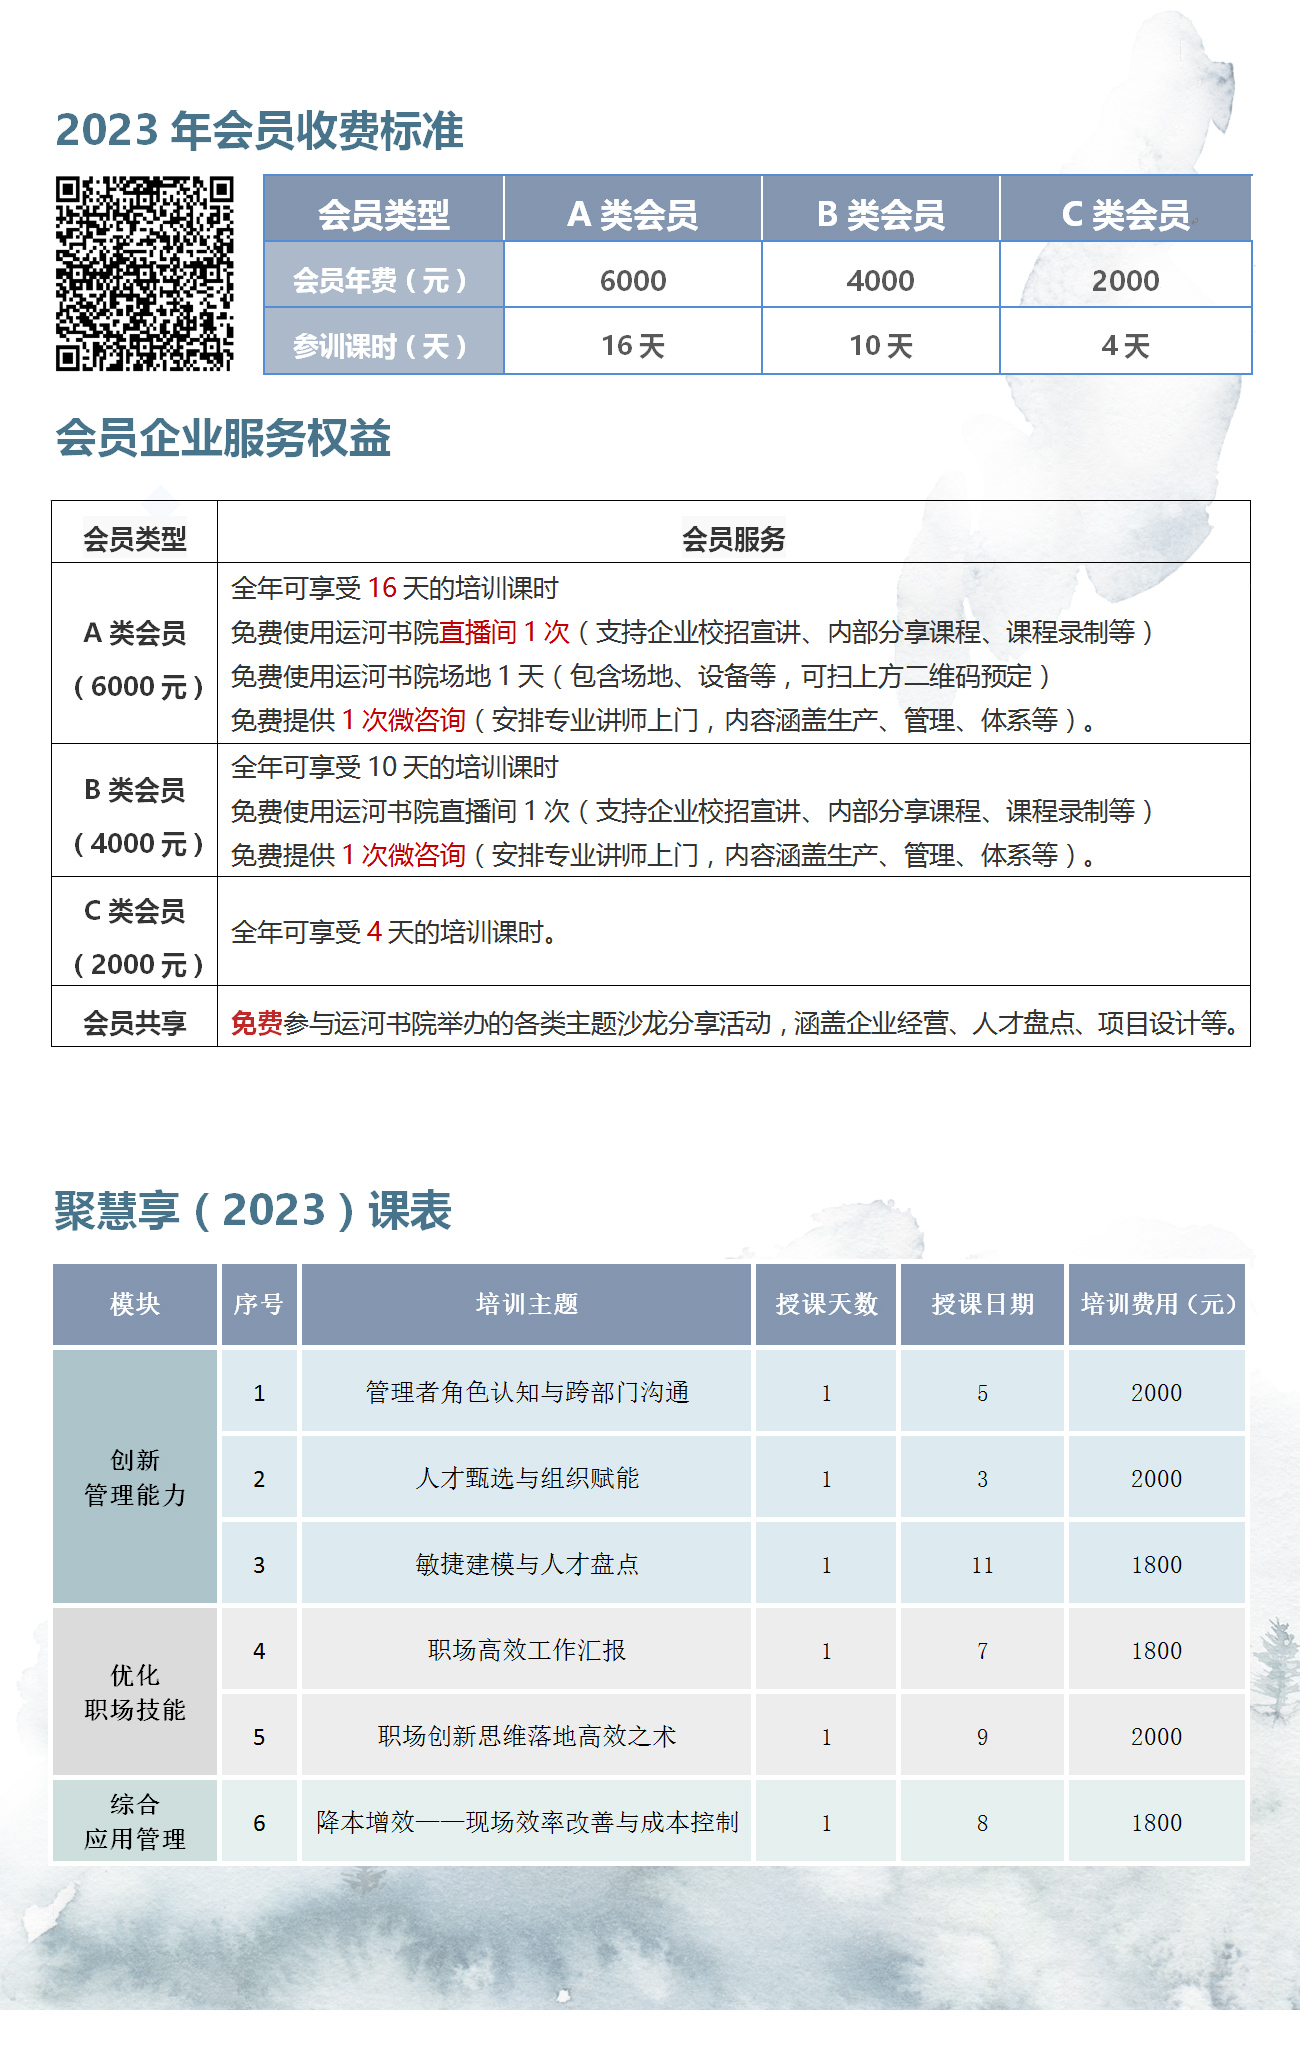
Task: Click the line about 场地 1 天 usage
Action: pyautogui.click(x=641, y=676)
